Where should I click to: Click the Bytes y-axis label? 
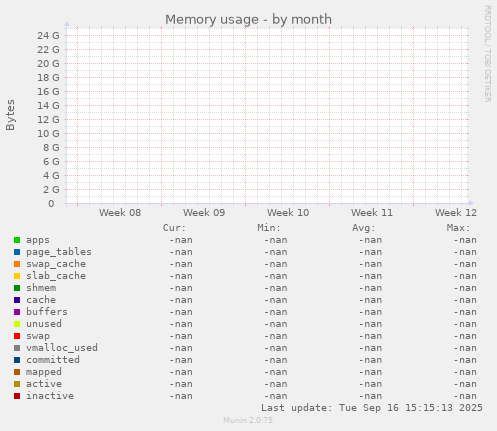[10, 115]
